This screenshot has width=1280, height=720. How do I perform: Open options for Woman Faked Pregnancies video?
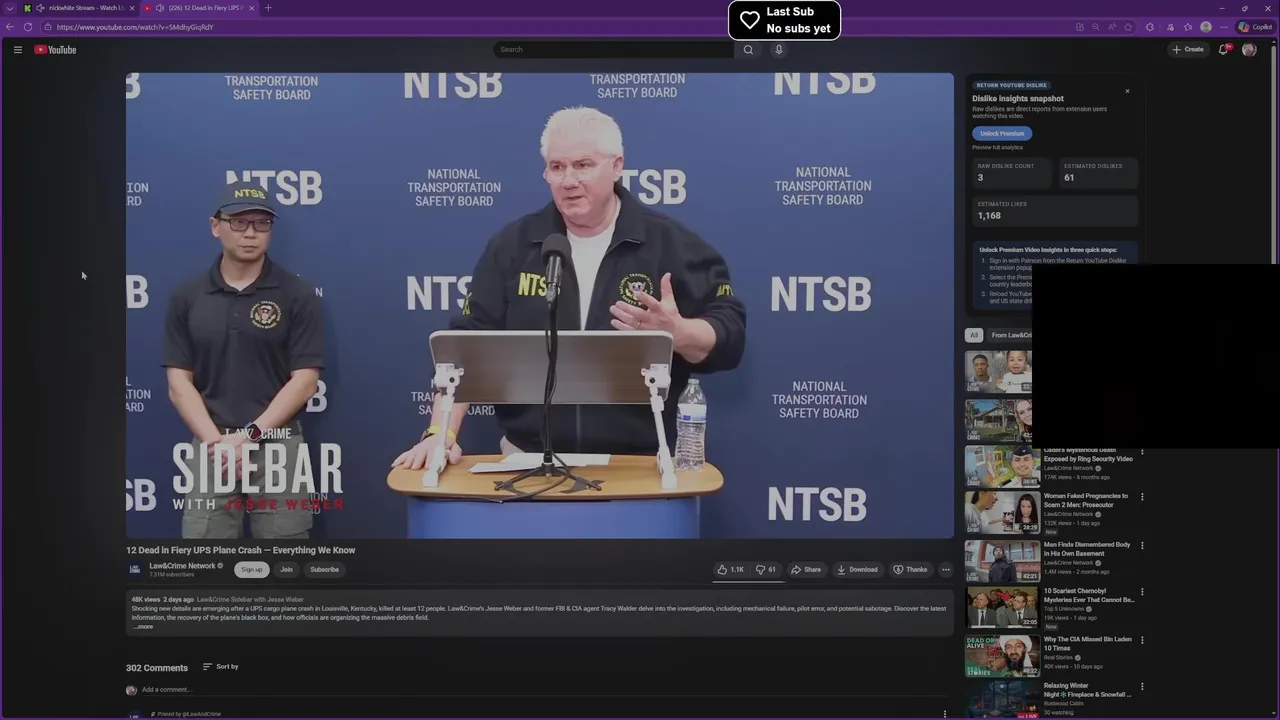1142,497
